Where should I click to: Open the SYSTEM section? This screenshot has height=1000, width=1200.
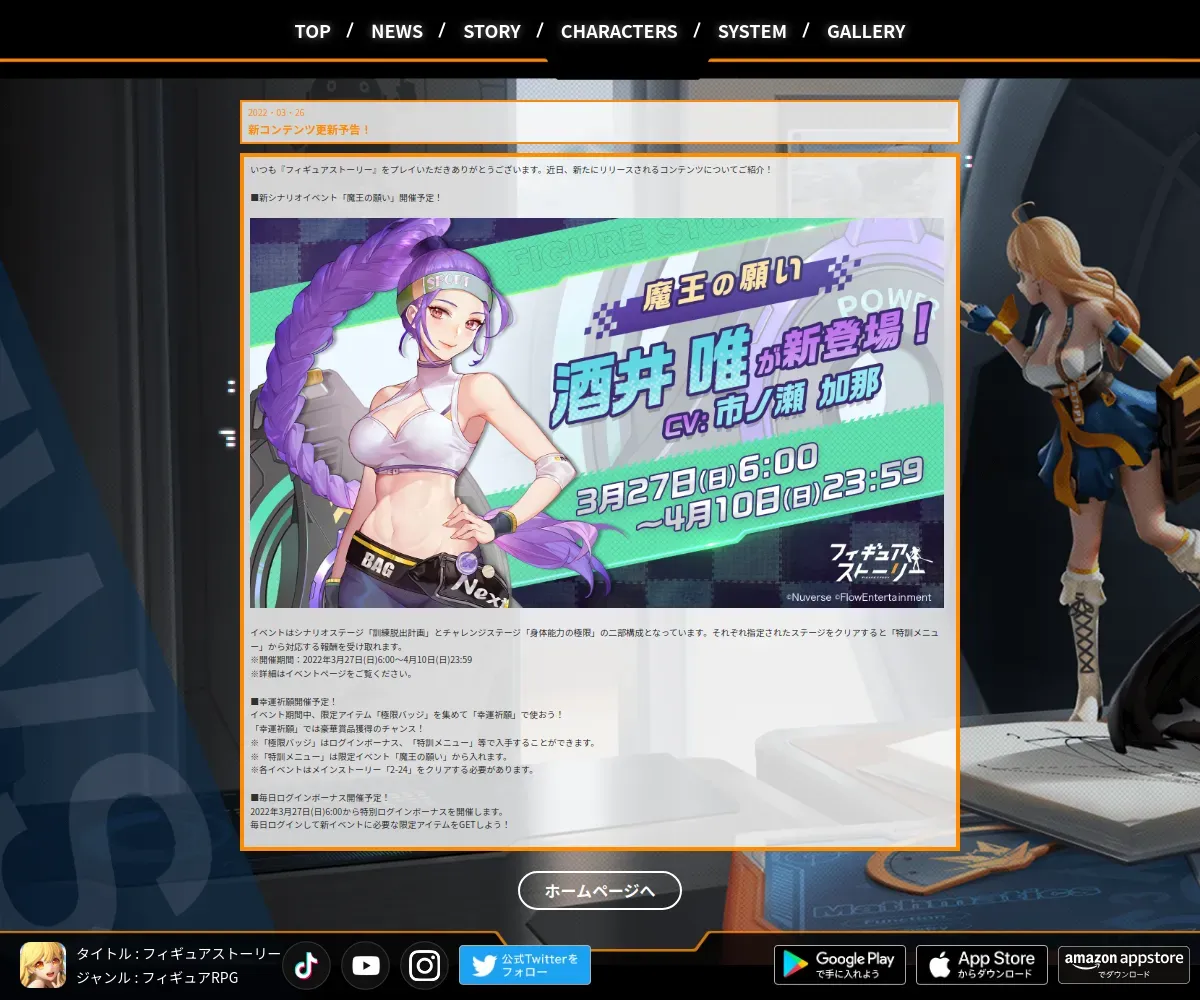(752, 31)
